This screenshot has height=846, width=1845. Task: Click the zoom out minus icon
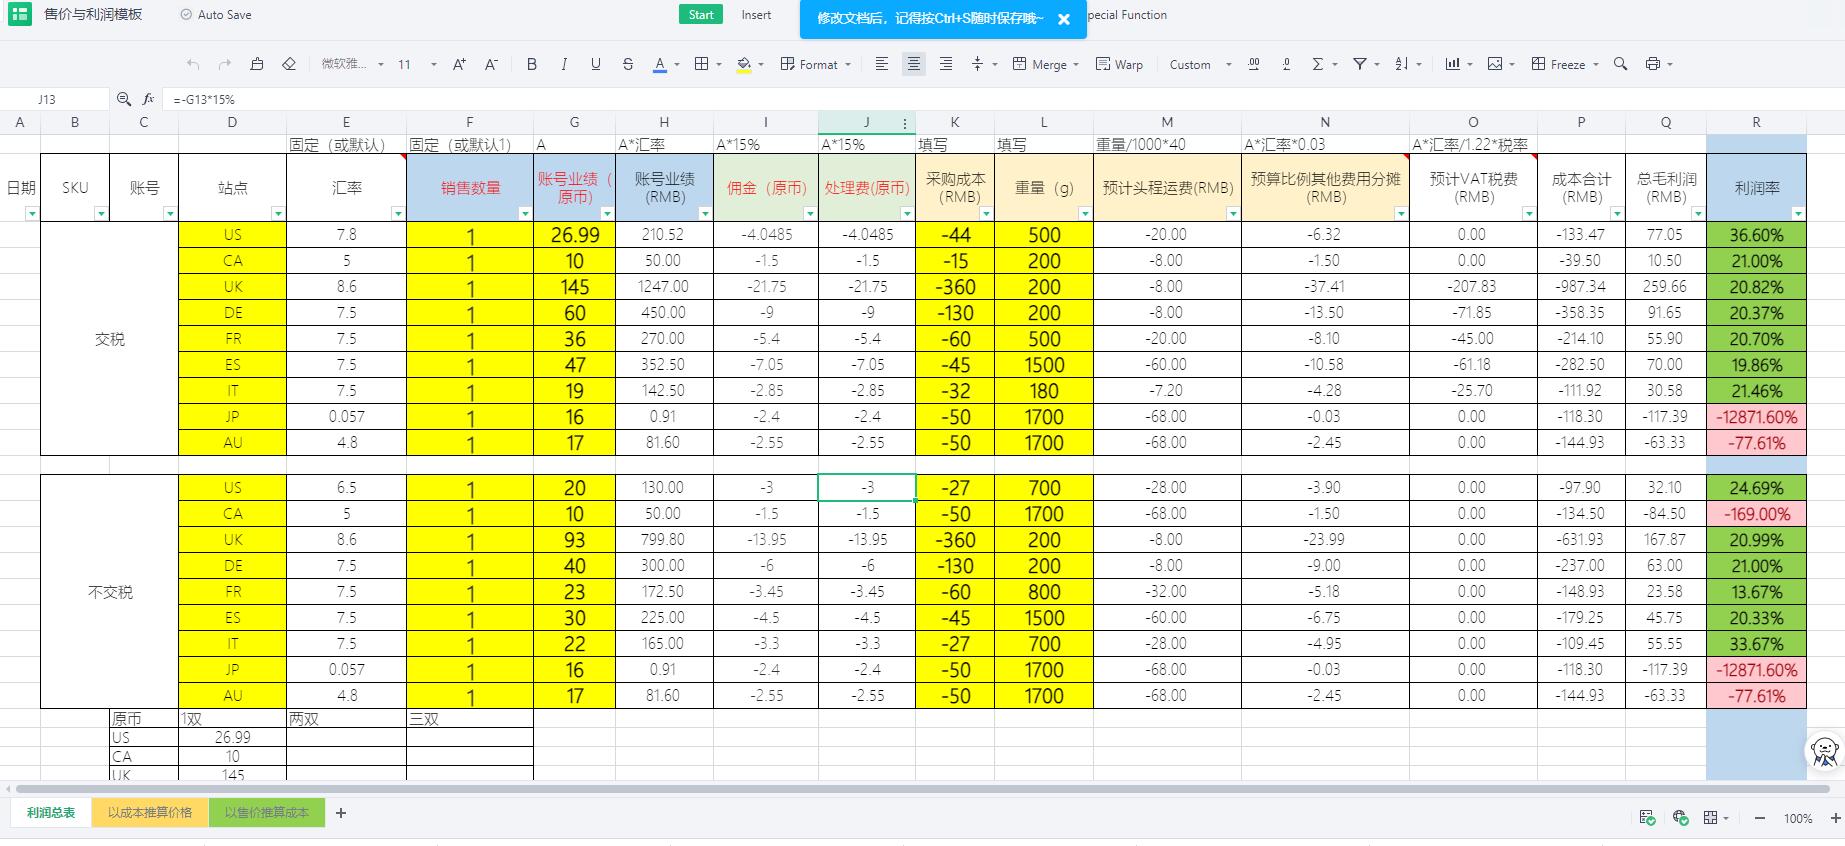[x=1760, y=818]
